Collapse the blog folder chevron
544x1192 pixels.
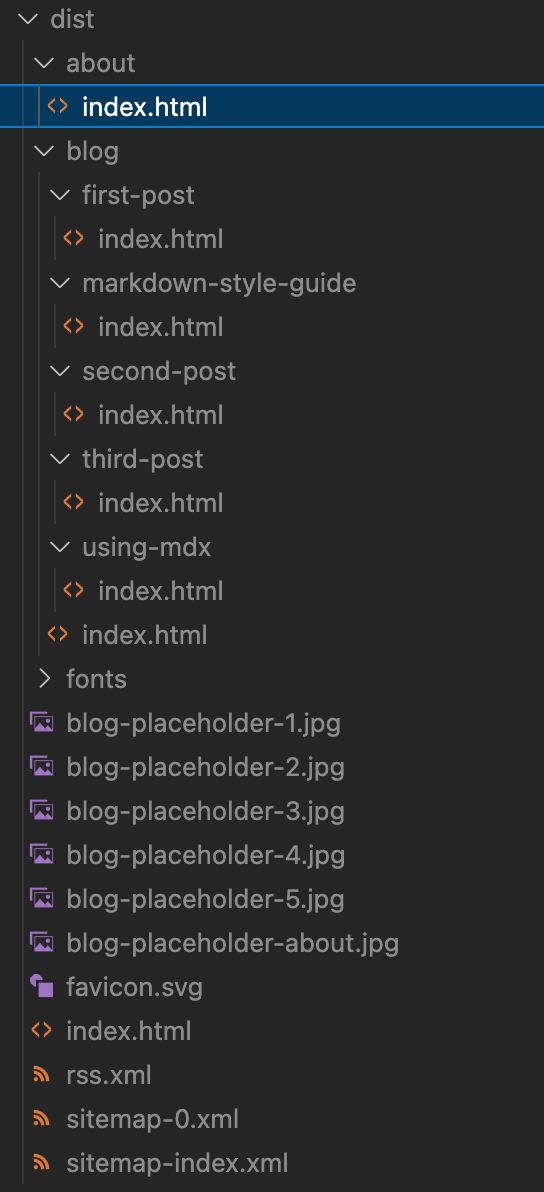pos(46,151)
